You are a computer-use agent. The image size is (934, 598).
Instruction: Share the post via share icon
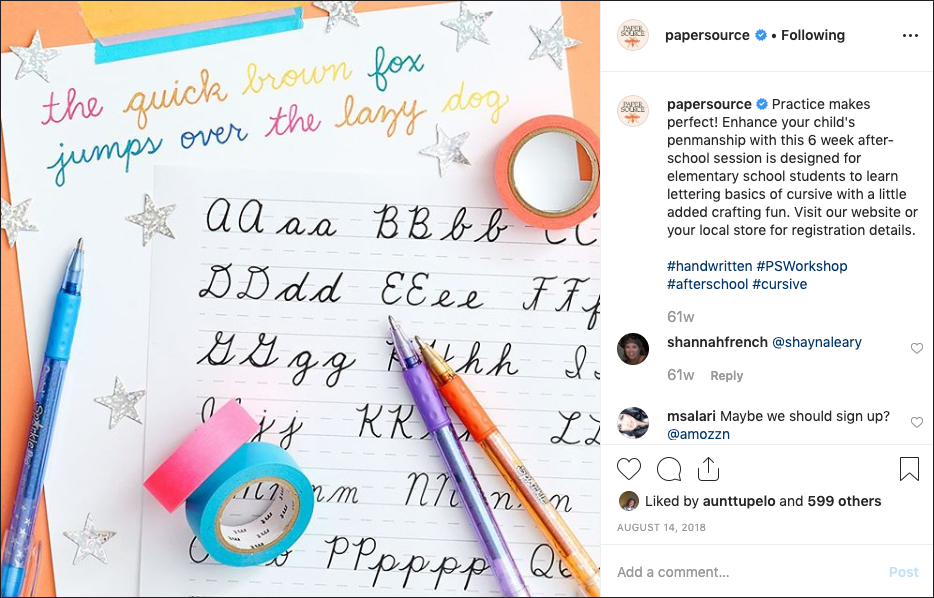point(708,468)
